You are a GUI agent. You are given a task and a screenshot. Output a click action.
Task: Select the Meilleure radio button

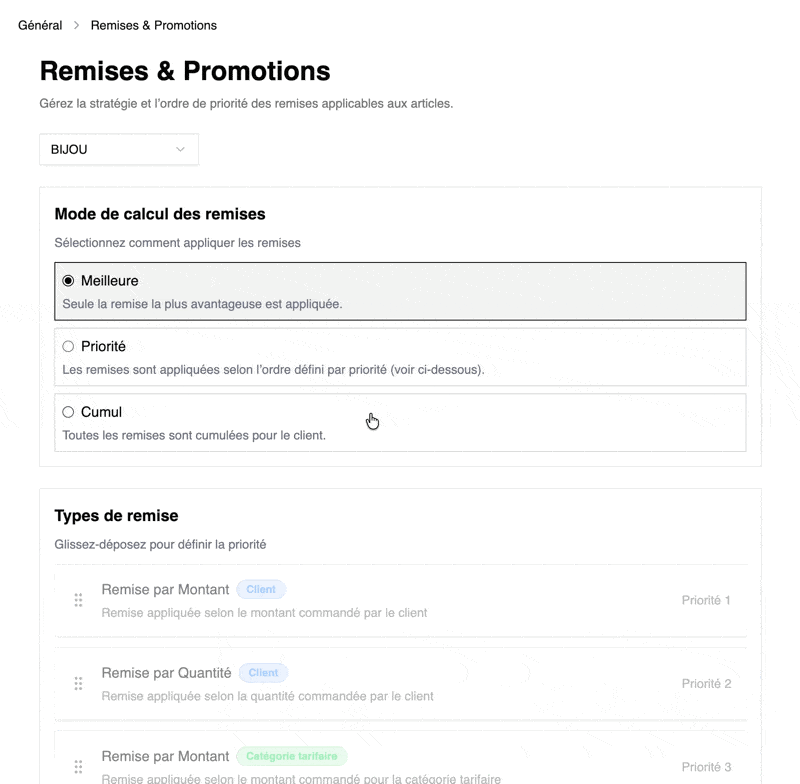pos(68,281)
